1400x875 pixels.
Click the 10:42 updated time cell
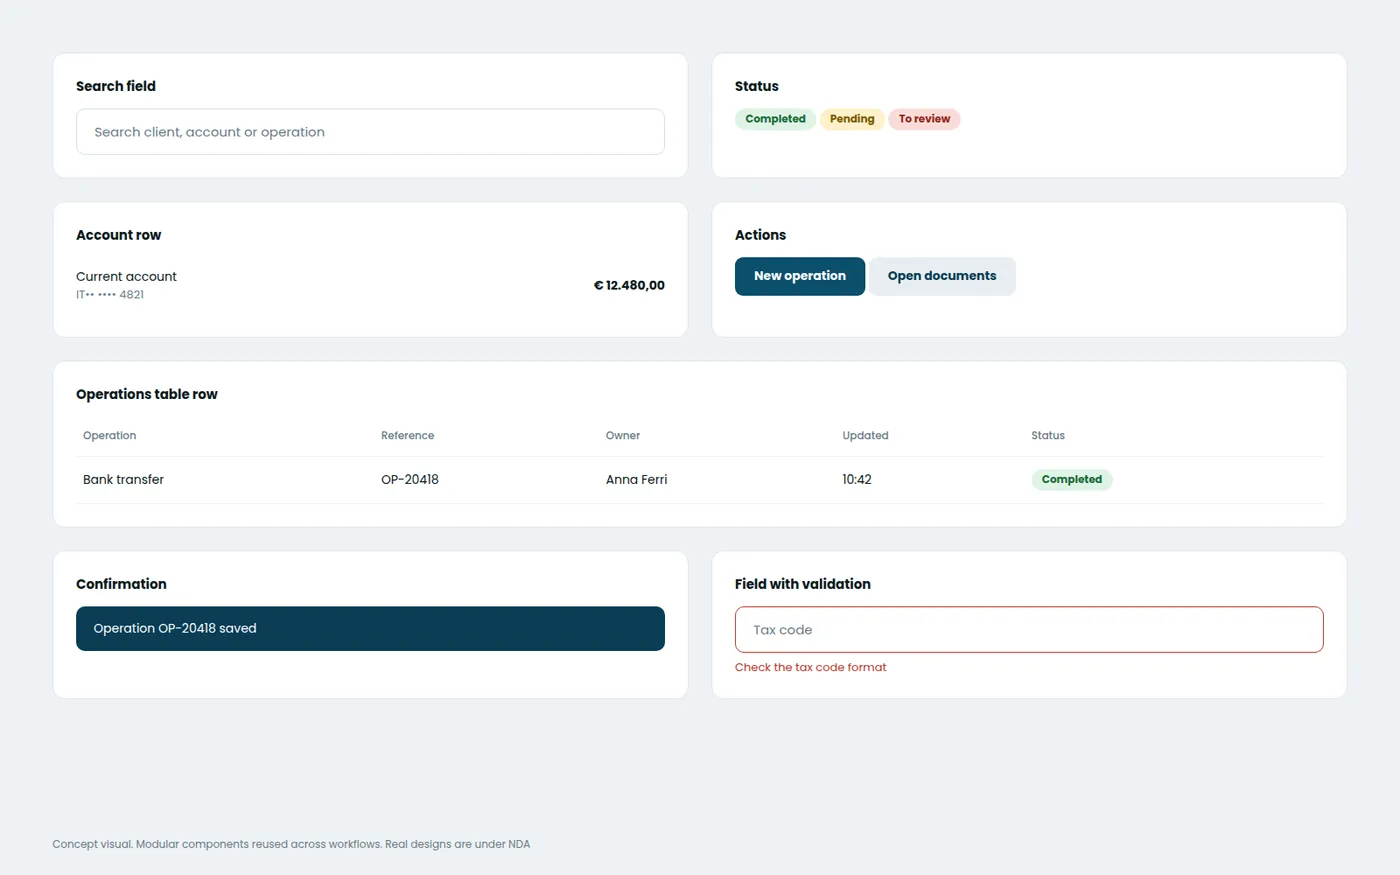857,480
